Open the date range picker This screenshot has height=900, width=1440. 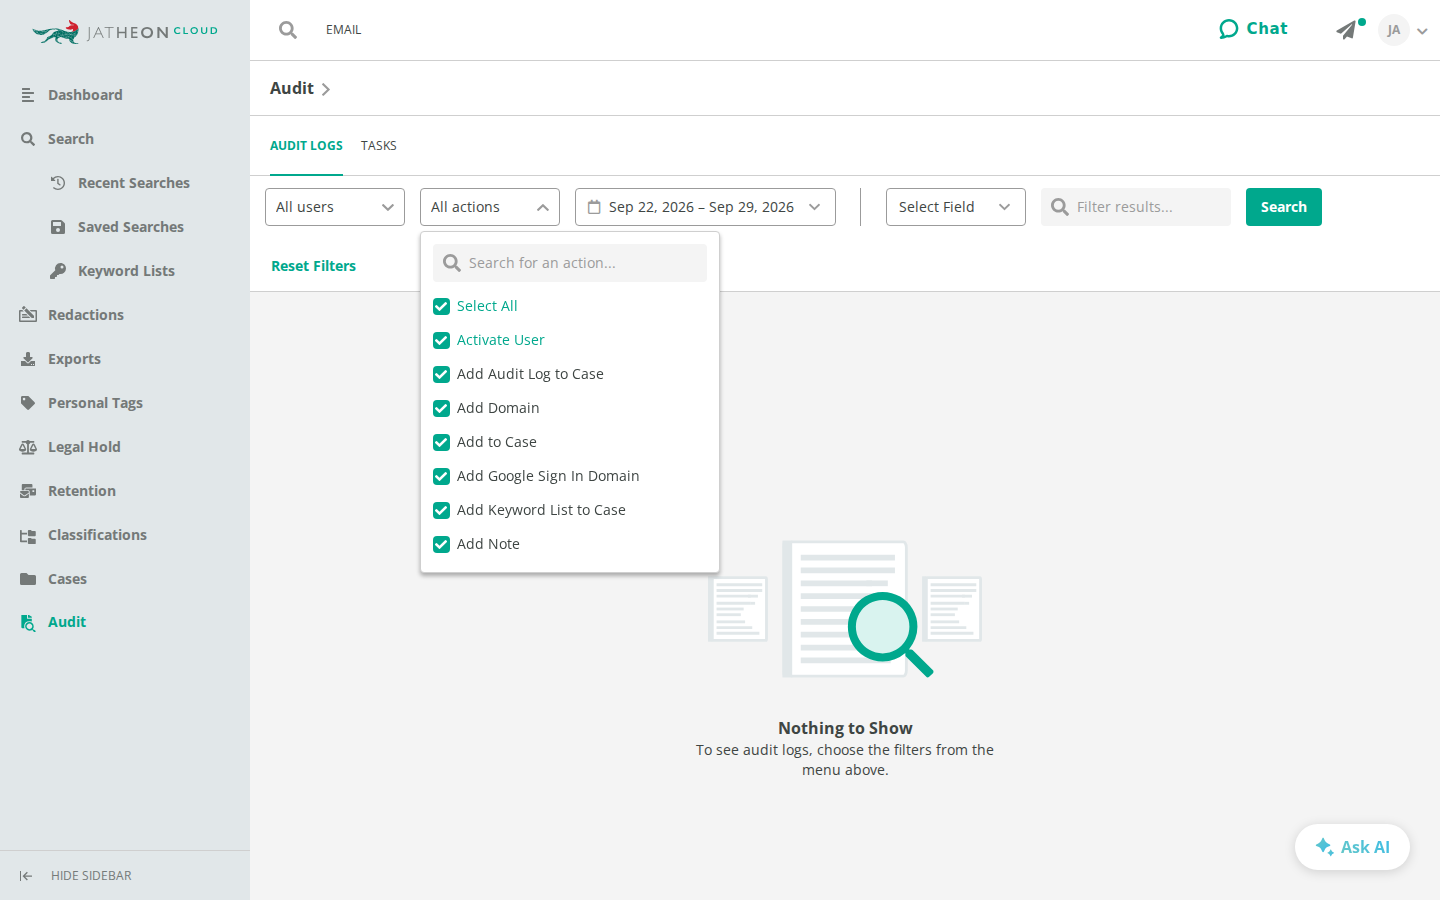tap(705, 207)
